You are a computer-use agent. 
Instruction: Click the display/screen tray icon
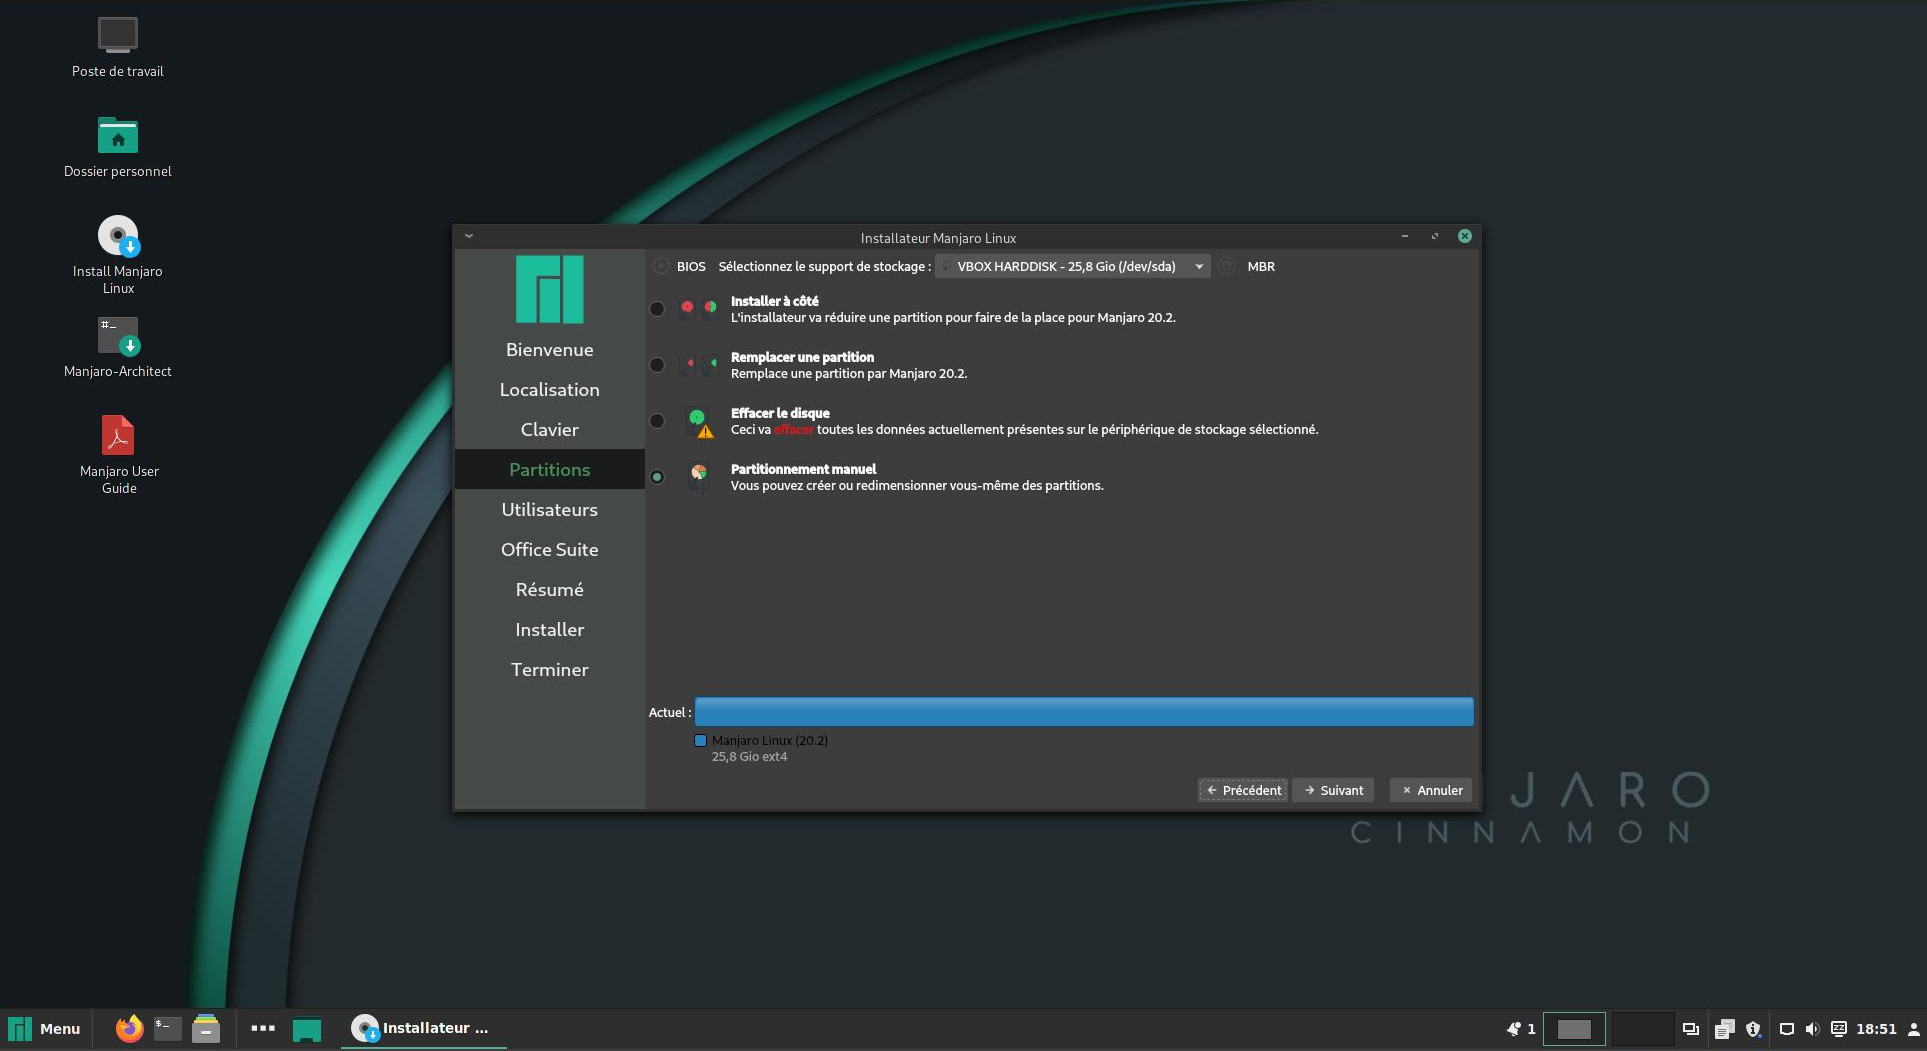pos(1787,1029)
